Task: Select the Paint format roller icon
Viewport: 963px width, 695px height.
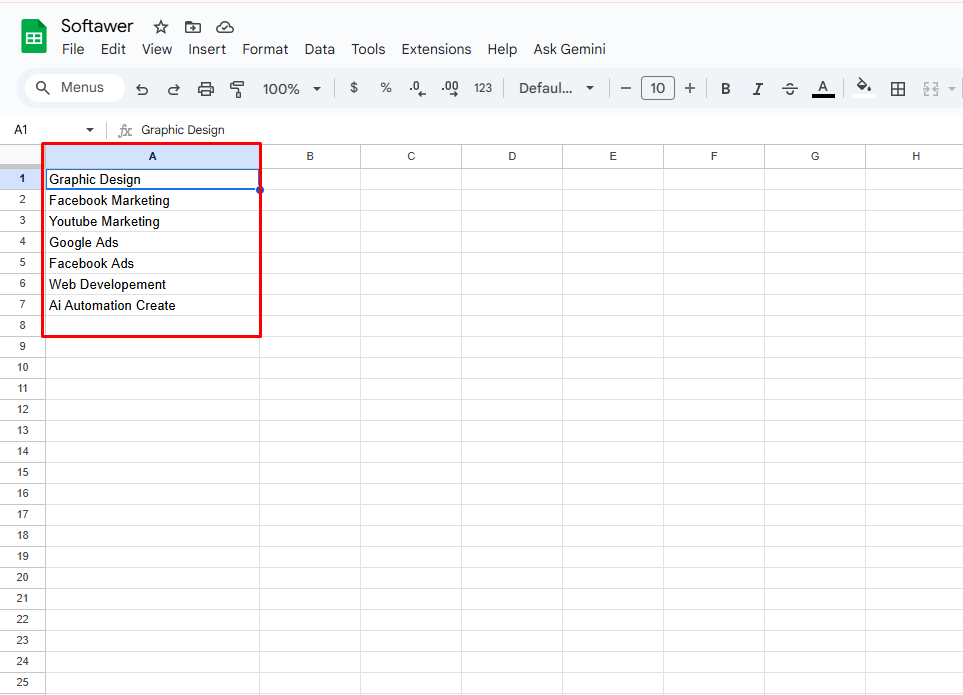Action: tap(237, 89)
